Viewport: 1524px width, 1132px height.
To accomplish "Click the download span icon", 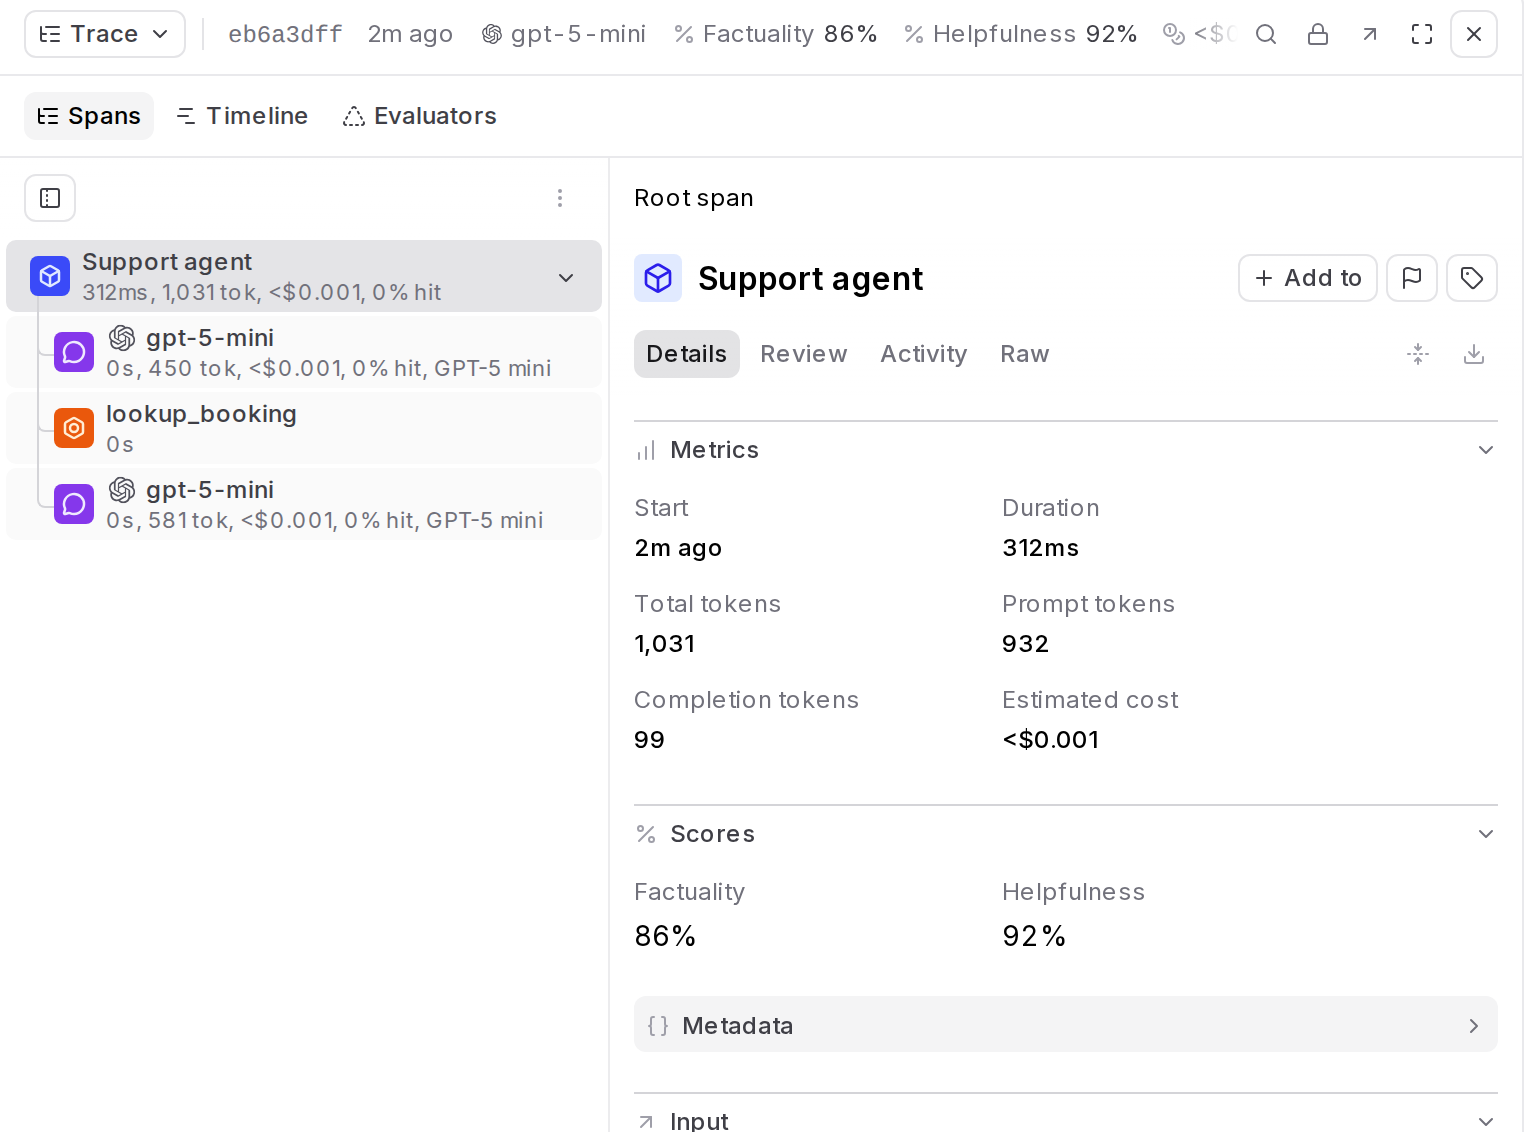I will click(x=1474, y=354).
